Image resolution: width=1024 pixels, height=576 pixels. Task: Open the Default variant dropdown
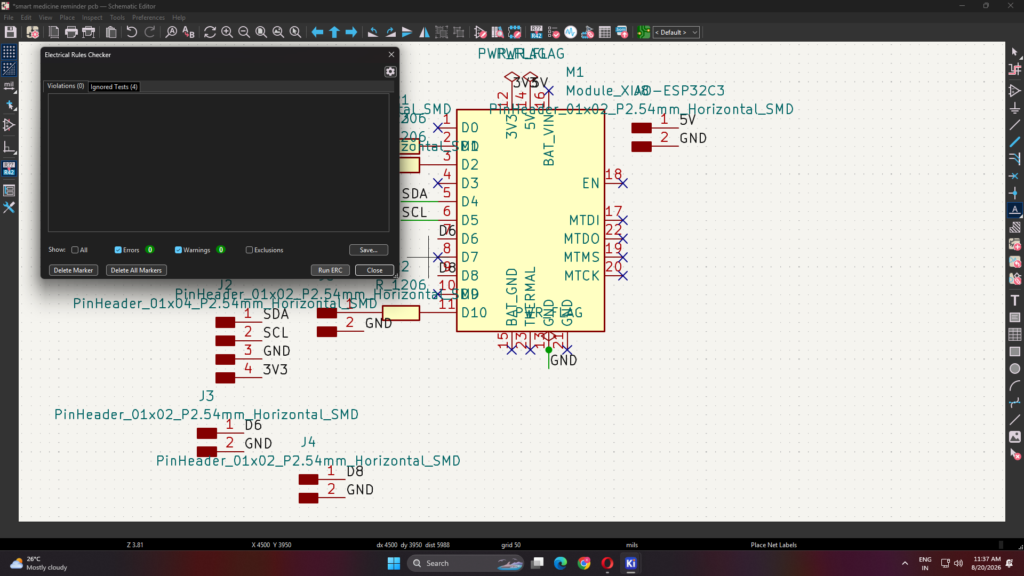pos(676,32)
